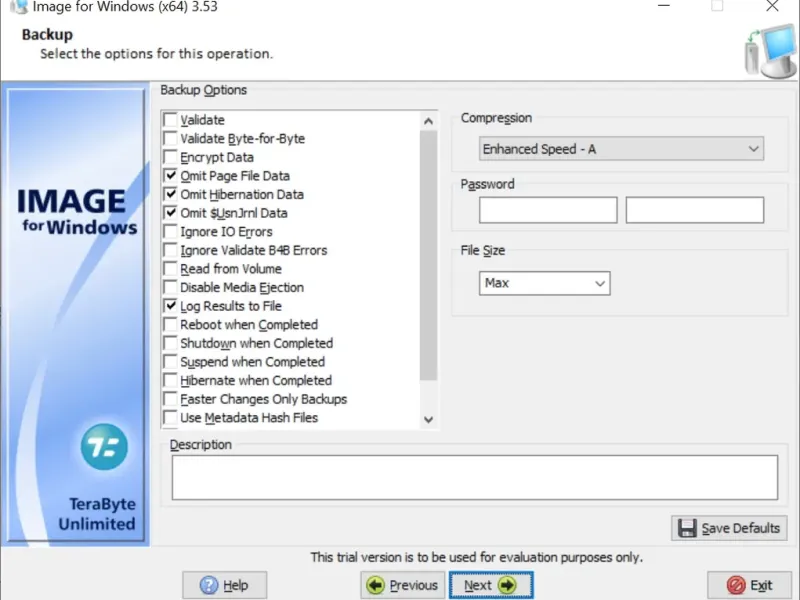Close the Image for Windows window
This screenshot has width=800, height=600.
pos(772,6)
